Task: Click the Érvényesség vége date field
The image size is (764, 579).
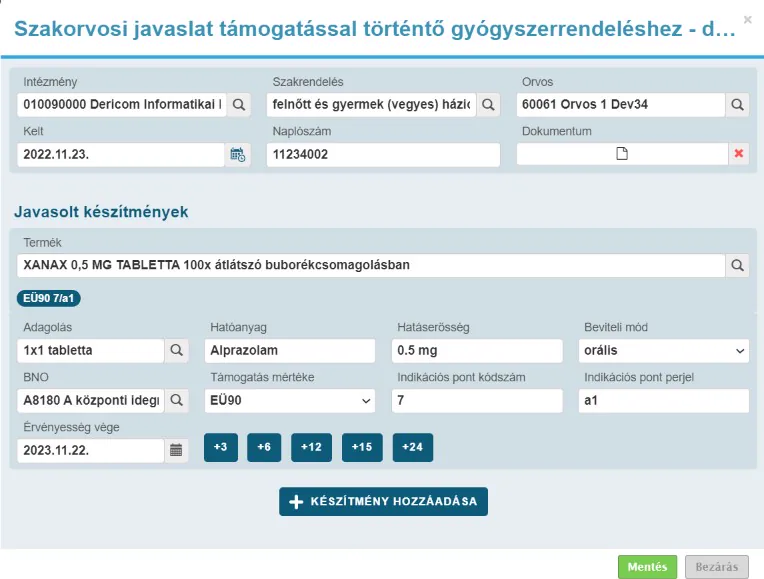Action: pos(91,450)
